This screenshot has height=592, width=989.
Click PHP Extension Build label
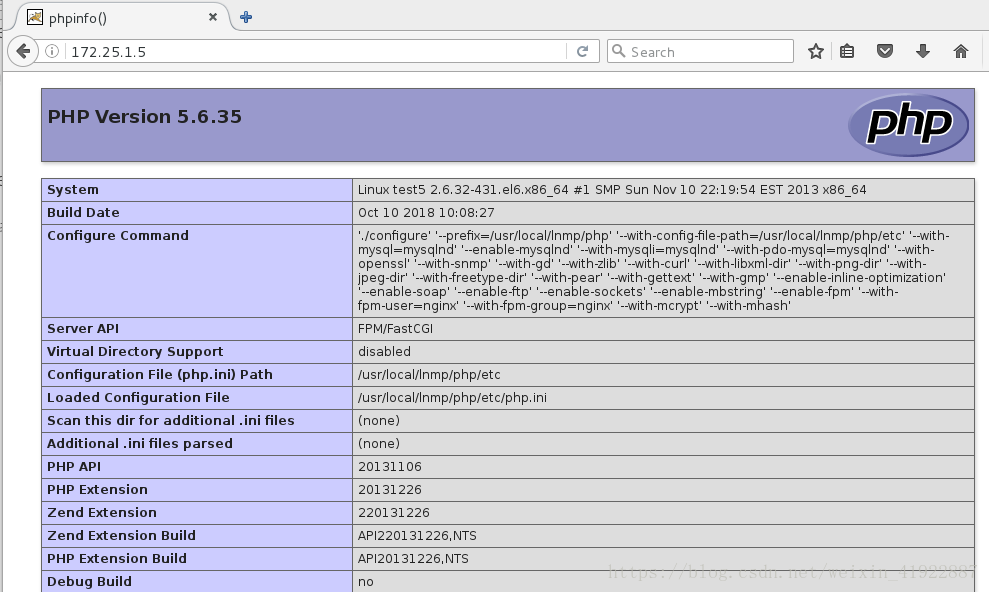pyautogui.click(x=117, y=559)
